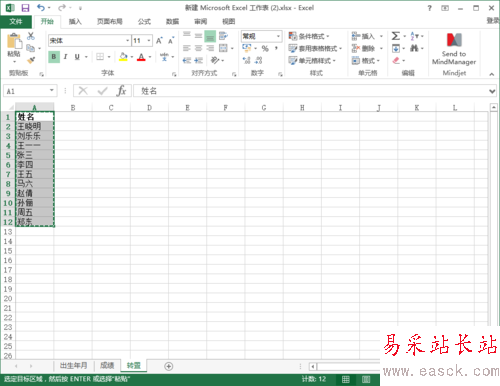Toggle center horizontal alignment
The image size is (500, 386).
198,48
